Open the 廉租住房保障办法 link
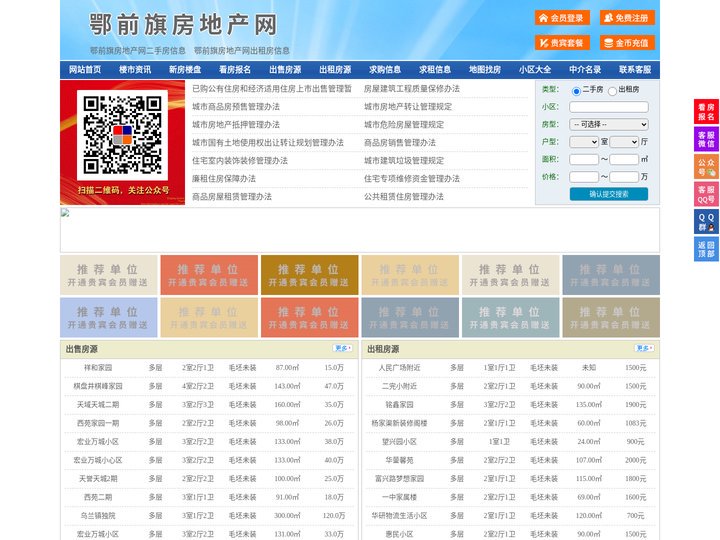720x540 pixels. click(x=224, y=179)
